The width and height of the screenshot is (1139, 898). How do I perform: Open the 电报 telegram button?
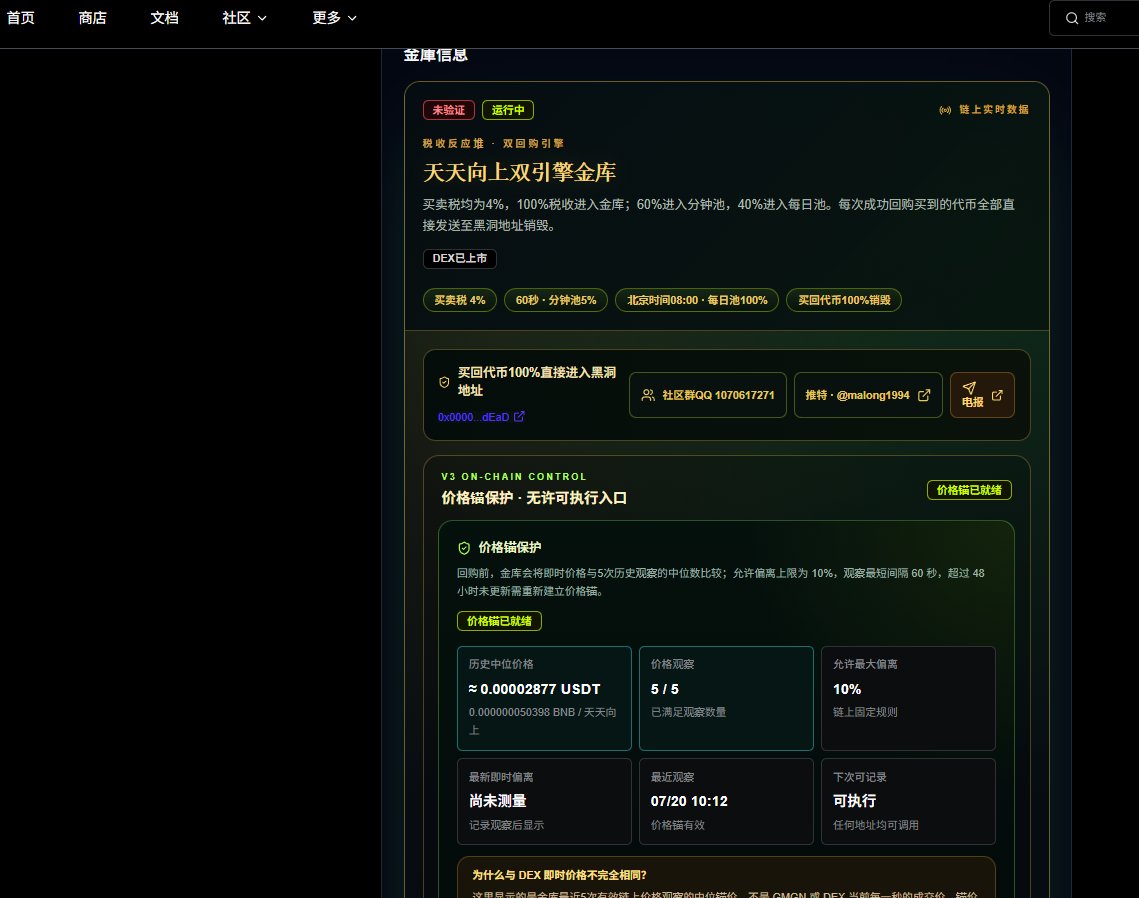[982, 395]
